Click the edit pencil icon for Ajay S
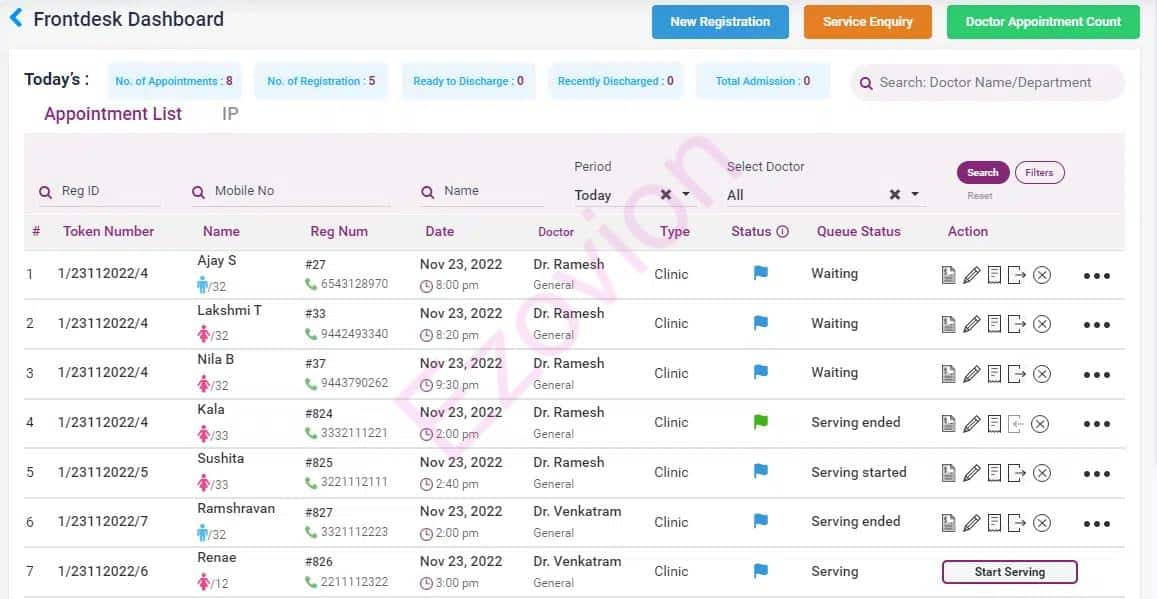Screen dimensions: 1157x599 [971, 275]
